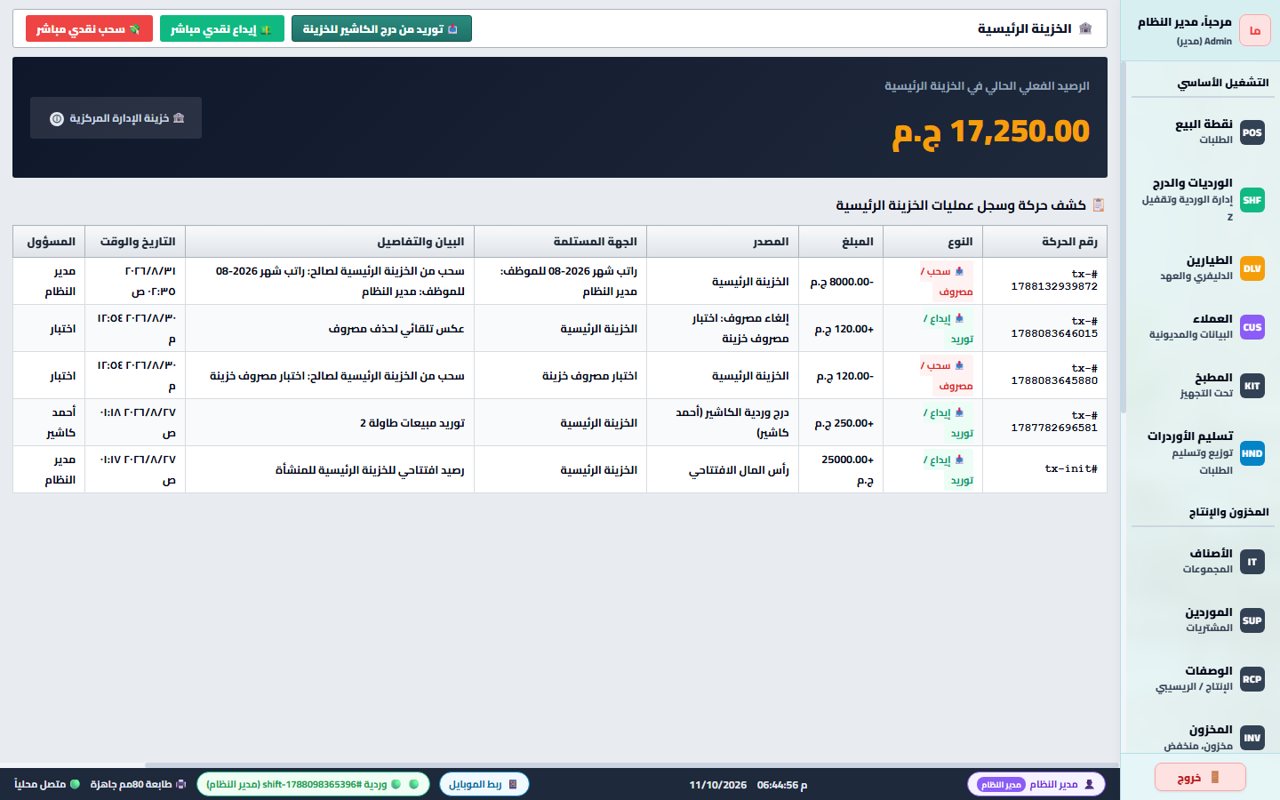Screen dimensions: 1280x800
Task: Click the balance figure 17,250.00 ج.م
Action: pos(990,132)
